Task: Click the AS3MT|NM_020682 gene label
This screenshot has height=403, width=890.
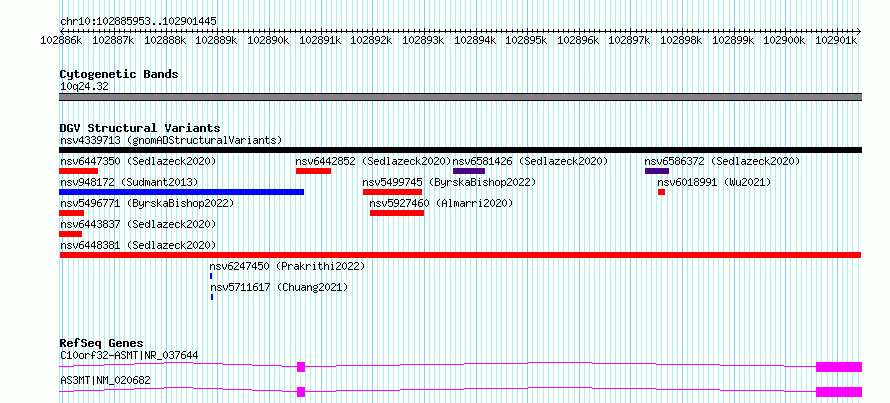Action: tap(105, 381)
